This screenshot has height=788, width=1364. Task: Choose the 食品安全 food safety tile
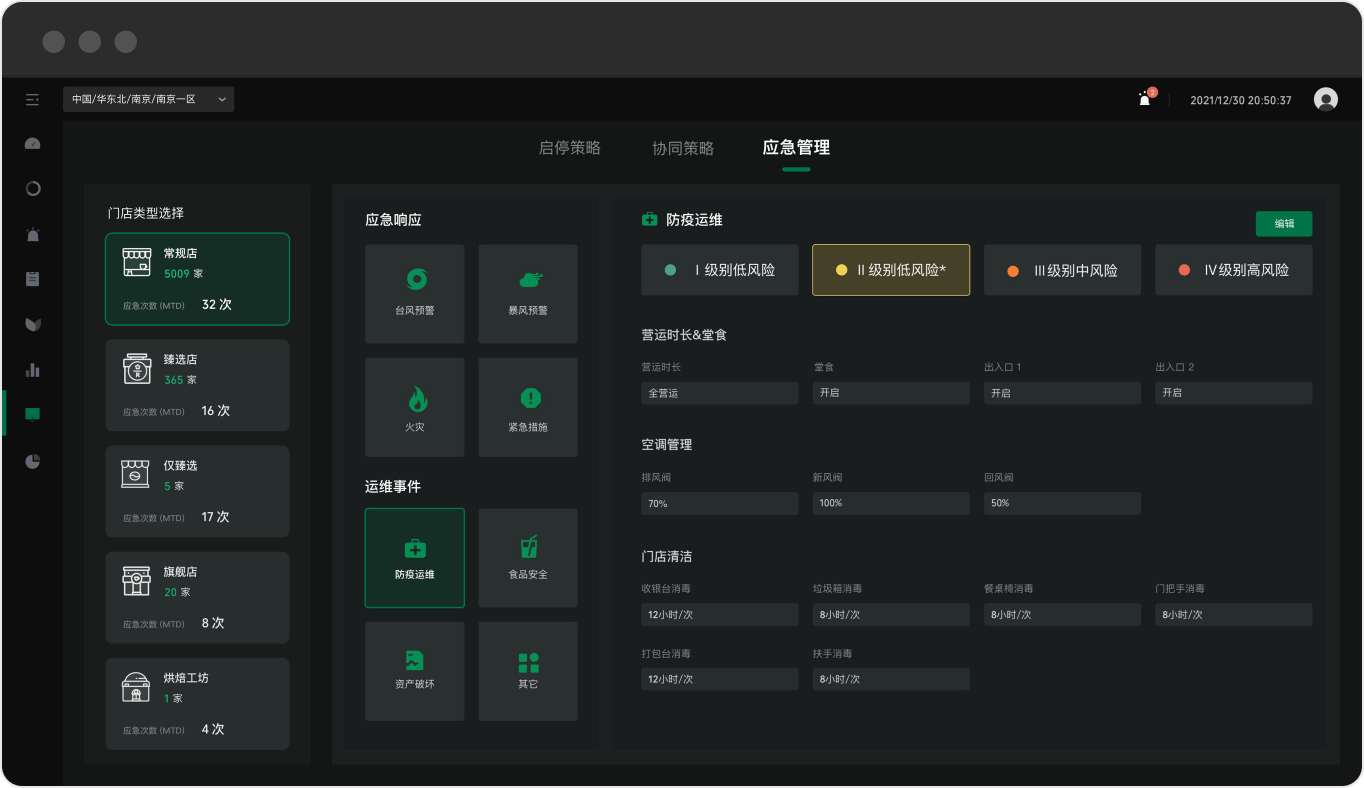(528, 558)
